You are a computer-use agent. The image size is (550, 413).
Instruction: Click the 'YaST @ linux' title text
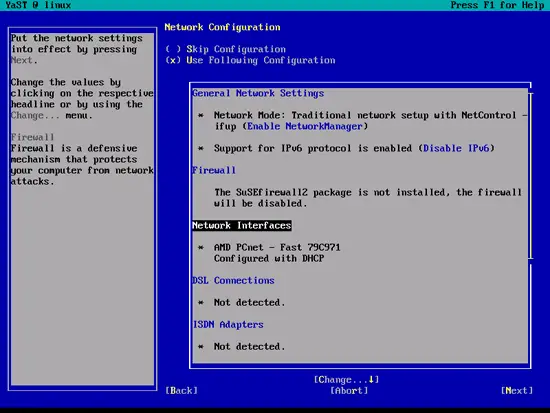click(38, 5)
